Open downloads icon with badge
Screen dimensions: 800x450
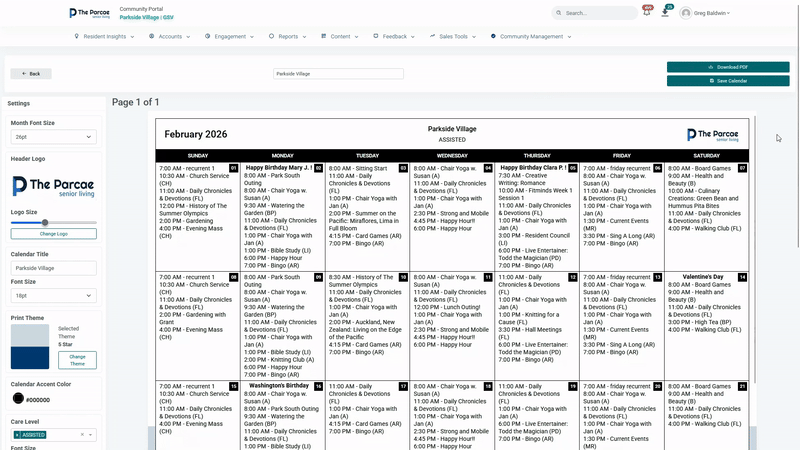(665, 12)
